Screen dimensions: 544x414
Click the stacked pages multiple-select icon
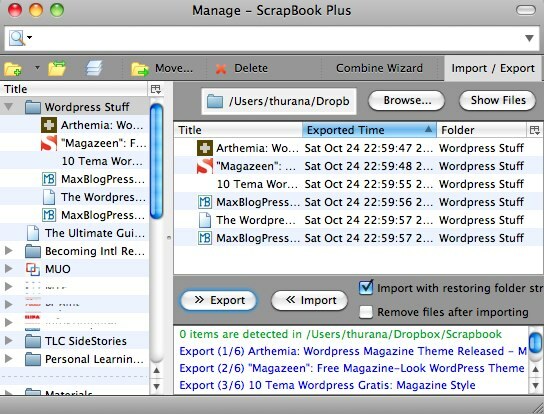(94, 68)
